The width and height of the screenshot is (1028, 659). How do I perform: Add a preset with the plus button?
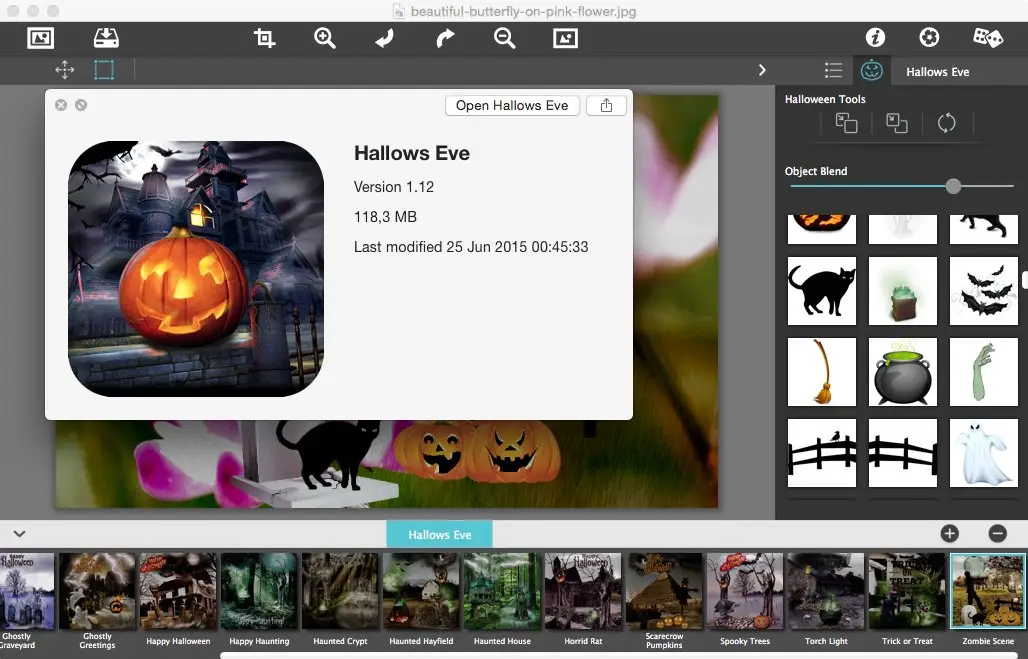click(949, 534)
